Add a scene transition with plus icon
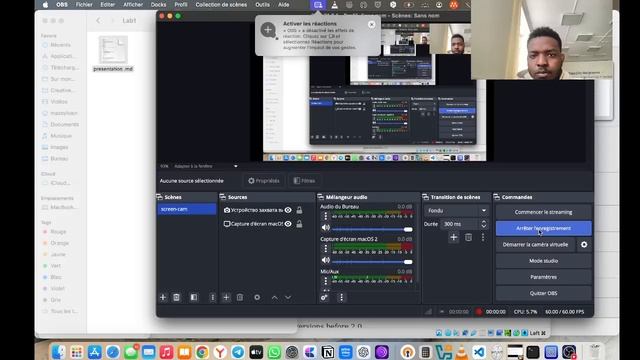Screen dimensions: 640x360 [x=453, y=237]
